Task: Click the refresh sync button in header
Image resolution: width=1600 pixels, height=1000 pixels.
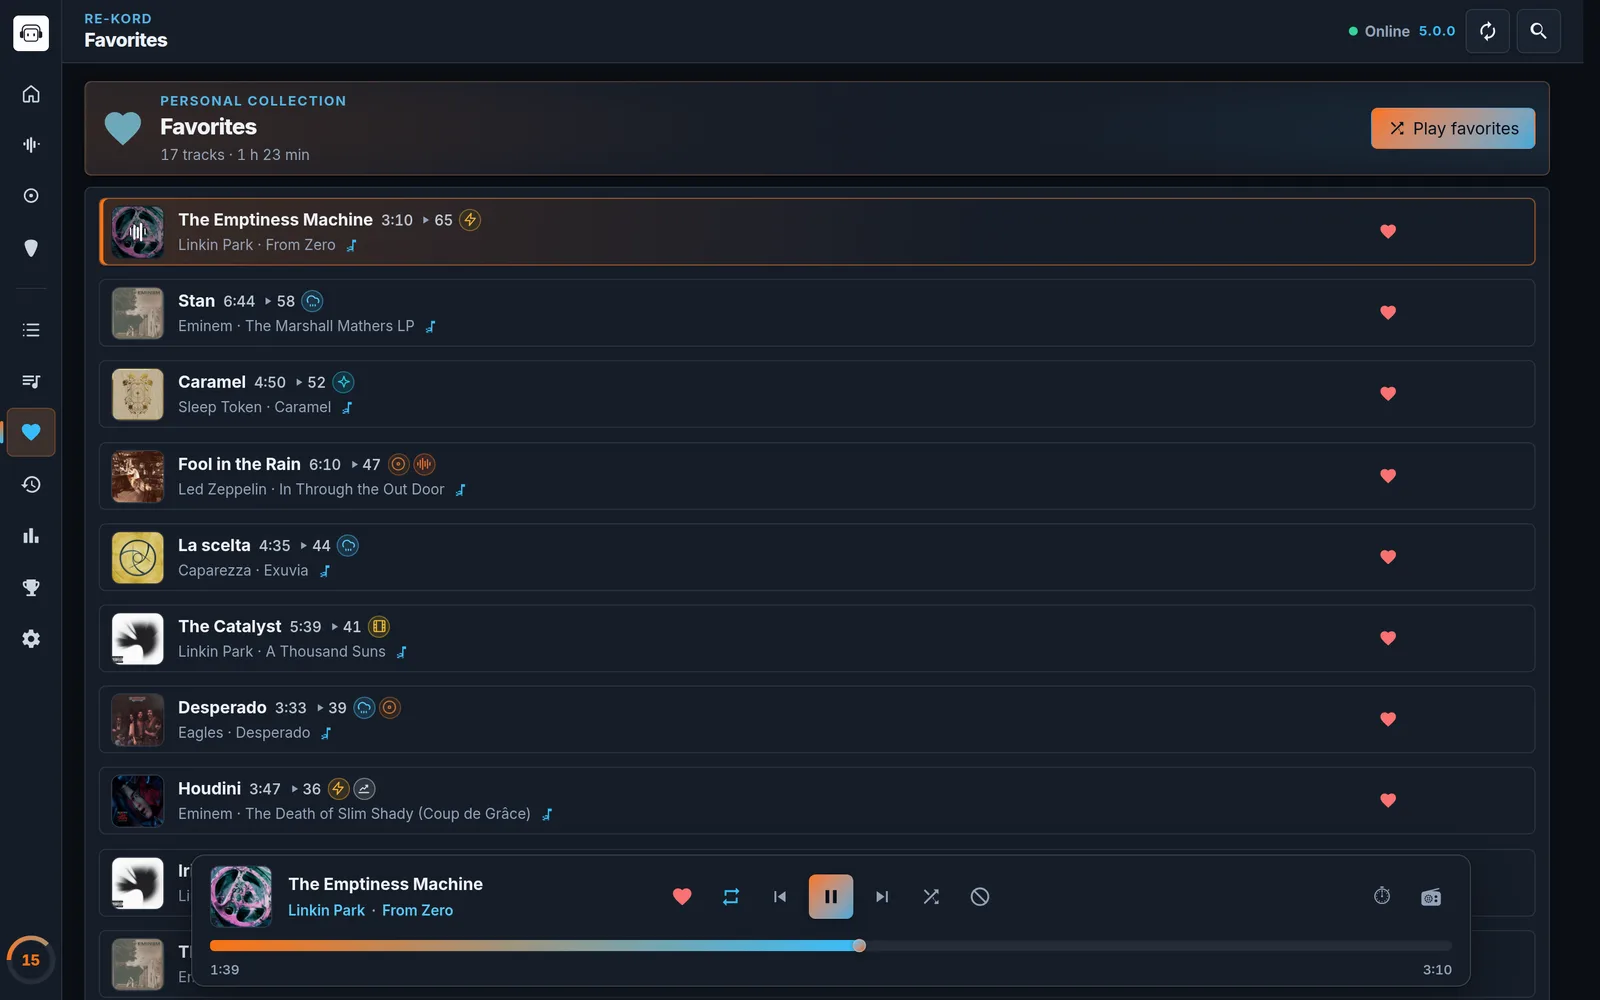Action: click(1487, 31)
